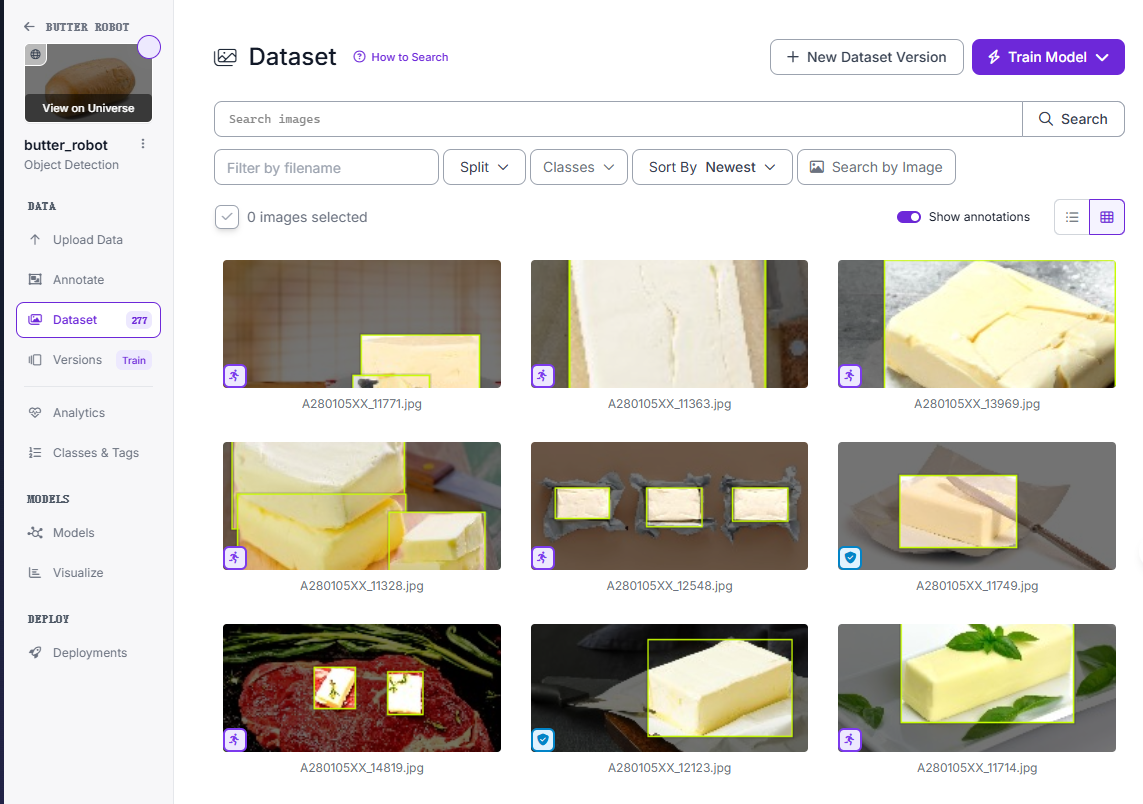The image size is (1143, 804).
Task: Click the train-split badge on A280105XX_11328.jpg
Action: (x=234, y=558)
